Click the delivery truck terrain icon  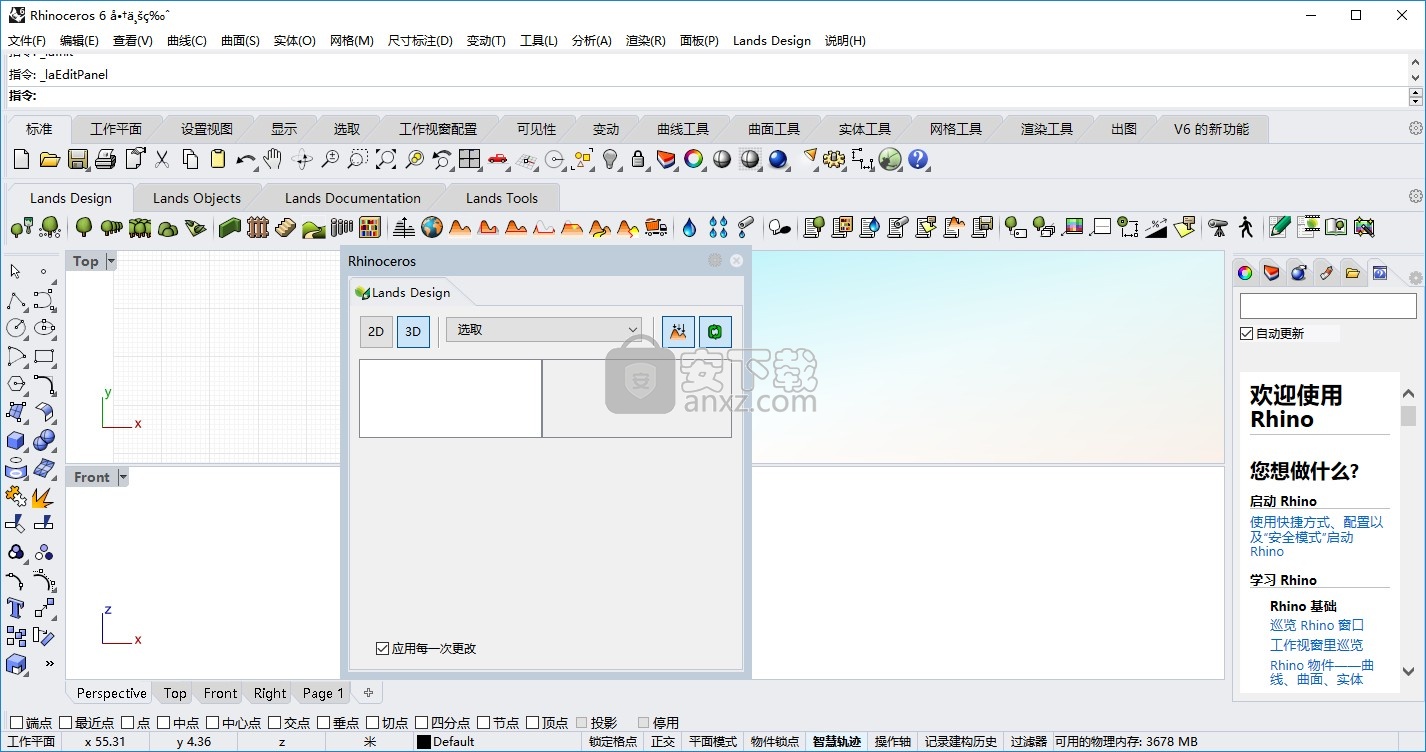(x=656, y=228)
